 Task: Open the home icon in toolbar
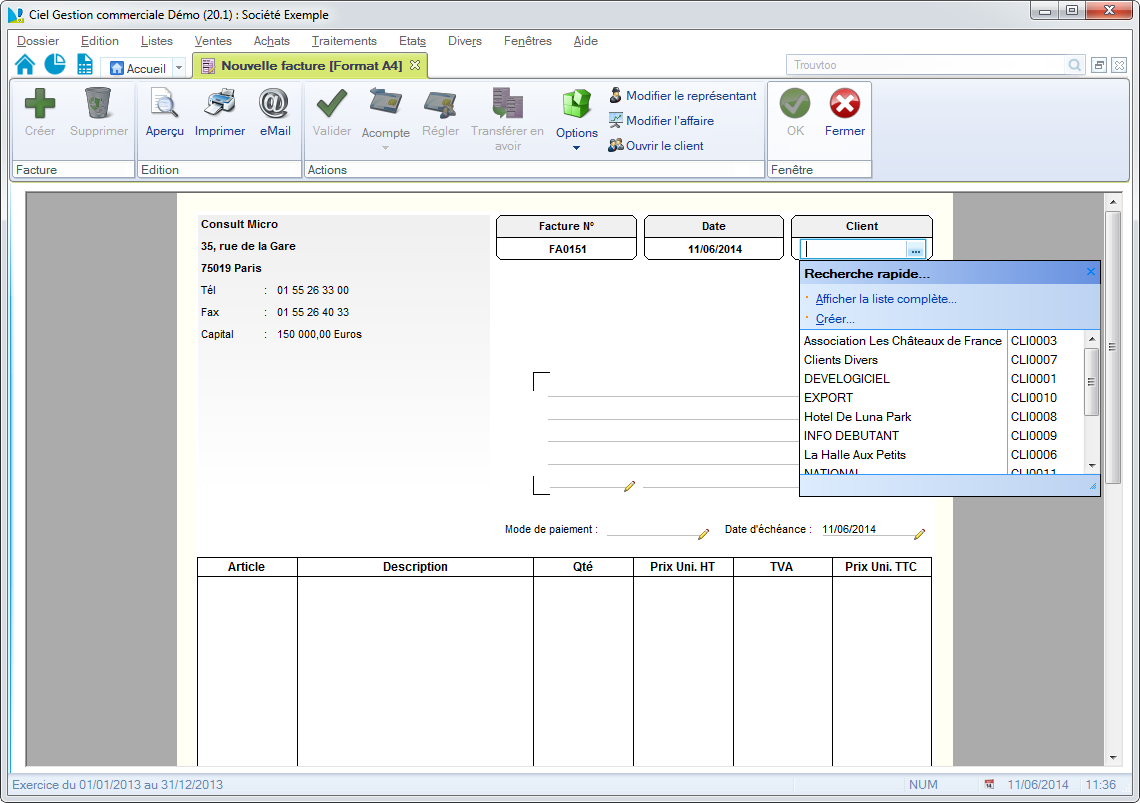[25, 65]
